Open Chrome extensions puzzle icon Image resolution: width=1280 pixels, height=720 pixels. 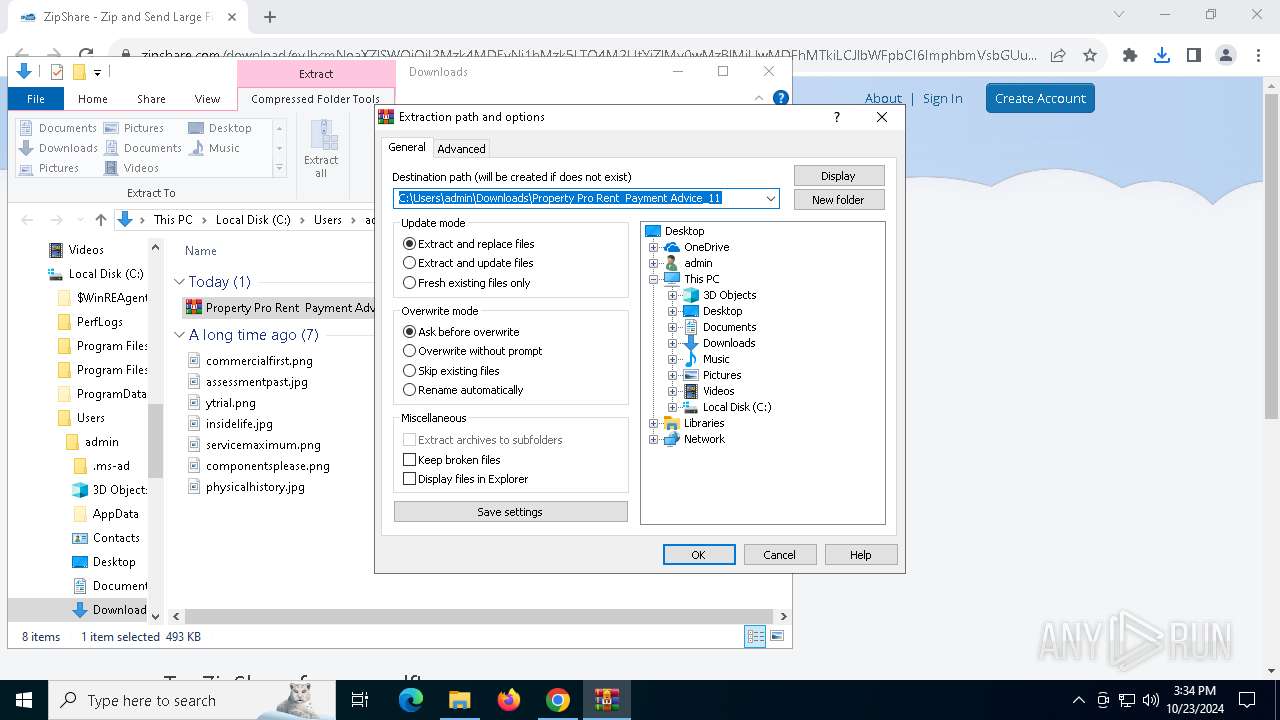coord(1130,56)
